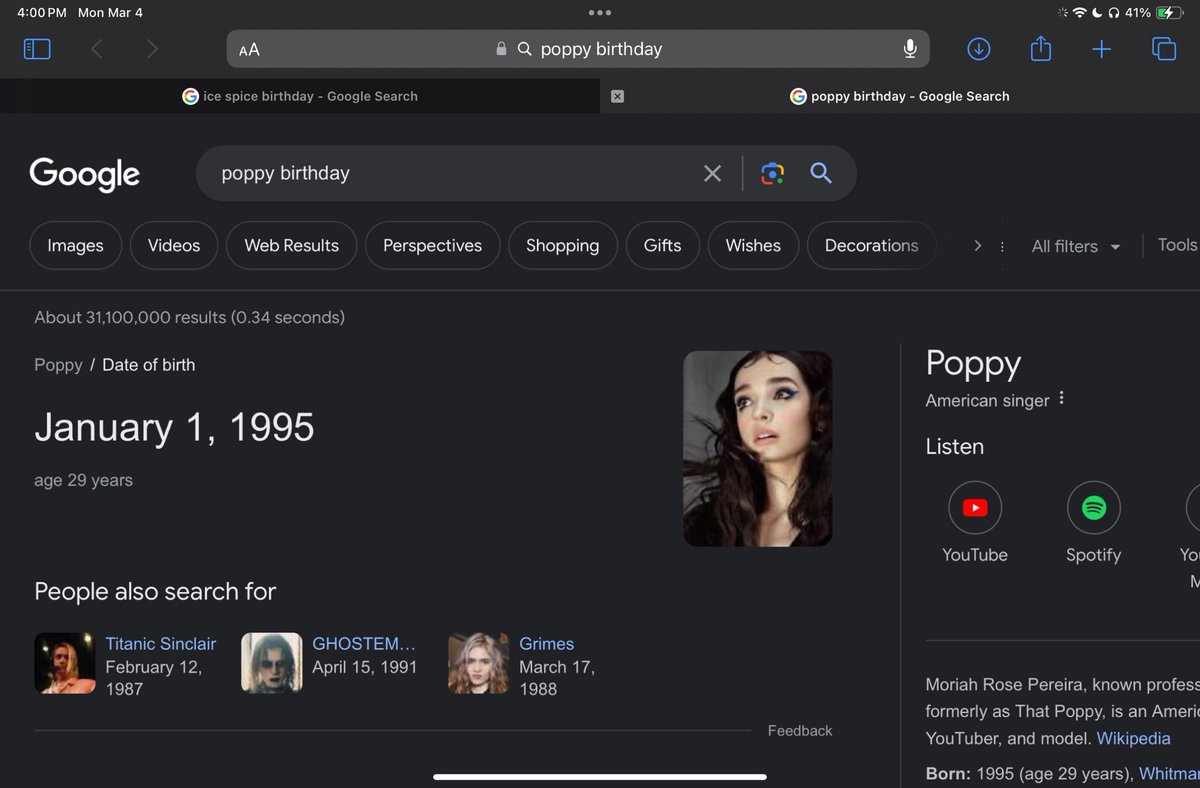
Task: Expand the All filters dropdown
Action: coord(1075,246)
